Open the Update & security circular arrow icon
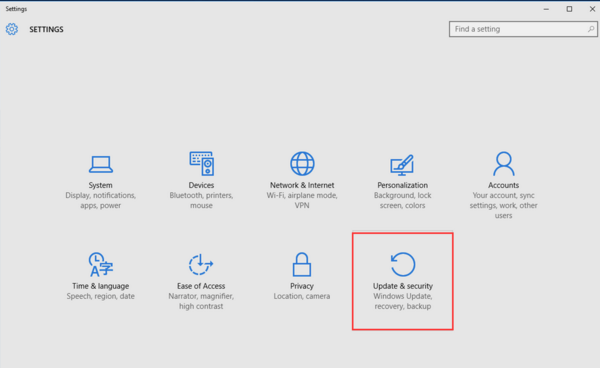This screenshot has height=368, width=600. pos(403,264)
